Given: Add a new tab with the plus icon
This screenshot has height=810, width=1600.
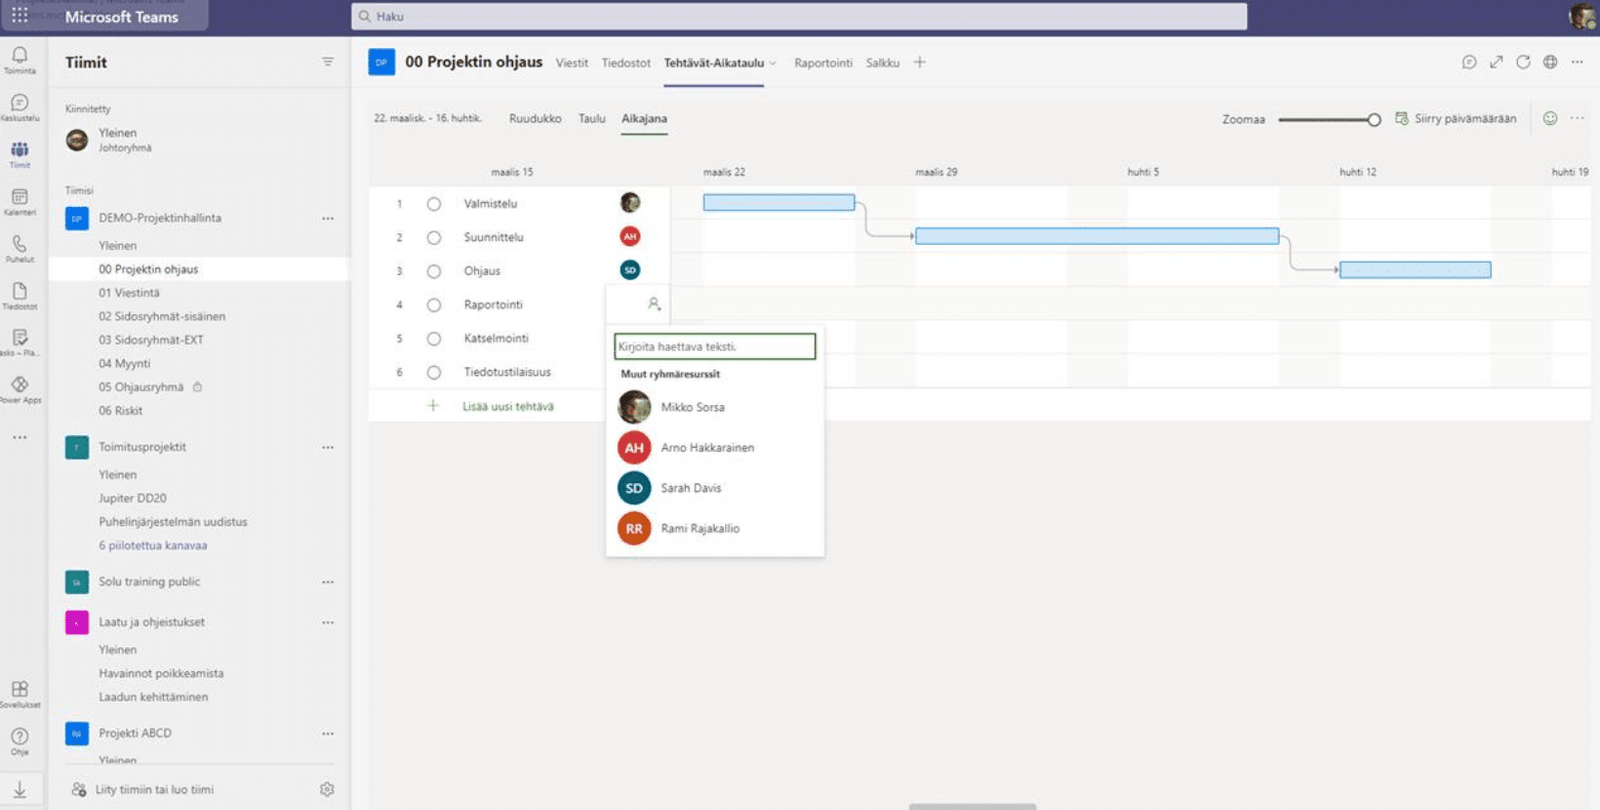Looking at the screenshot, I should coord(920,62).
